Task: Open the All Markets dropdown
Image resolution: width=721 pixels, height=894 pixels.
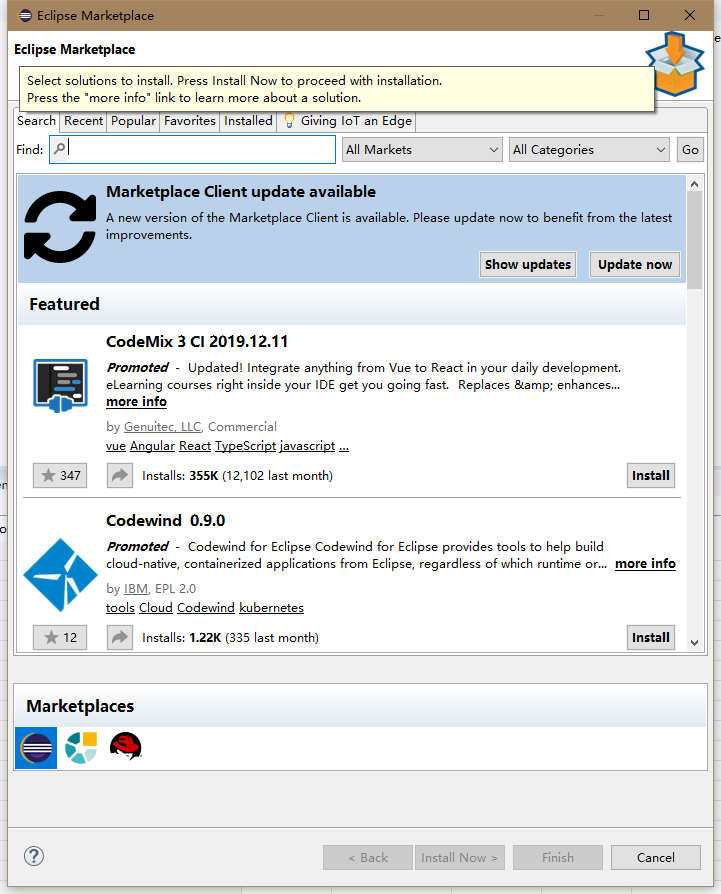Action: pyautogui.click(x=422, y=149)
